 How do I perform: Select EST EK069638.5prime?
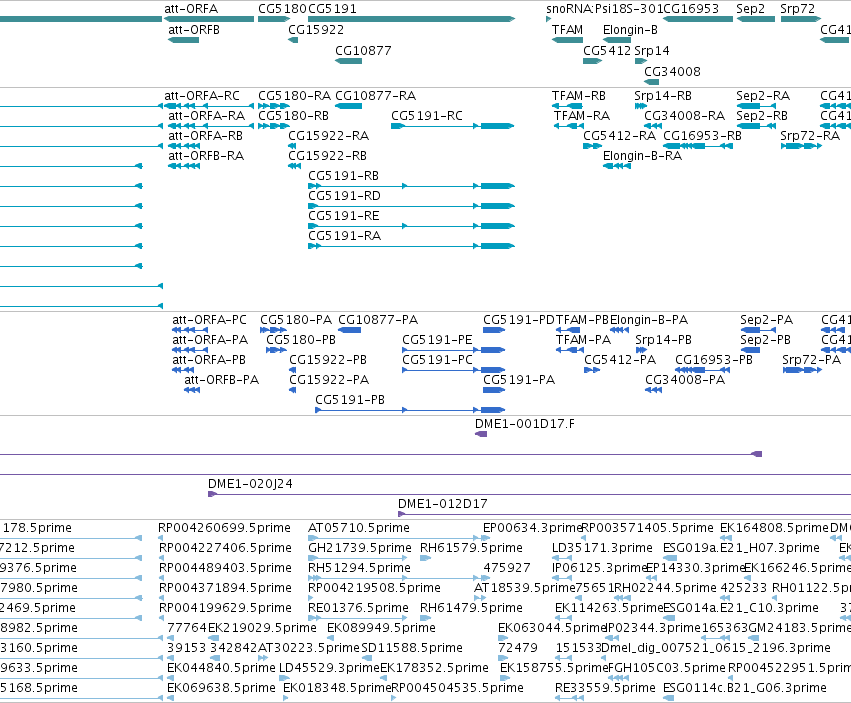coord(221,688)
